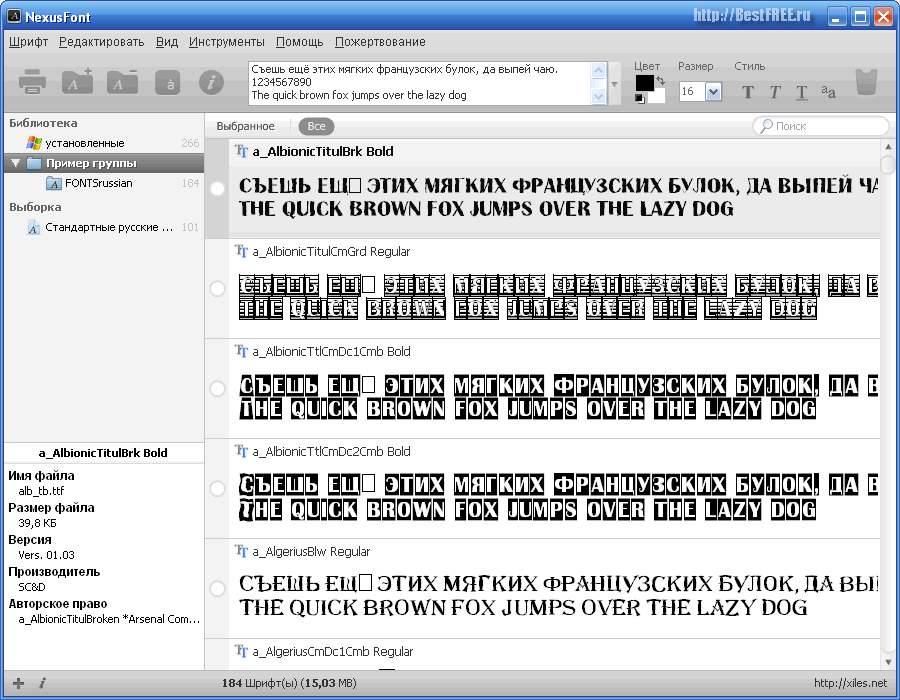The width and height of the screenshot is (900, 700).
Task: Toggle anti-aliasing aa button
Action: click(x=828, y=91)
